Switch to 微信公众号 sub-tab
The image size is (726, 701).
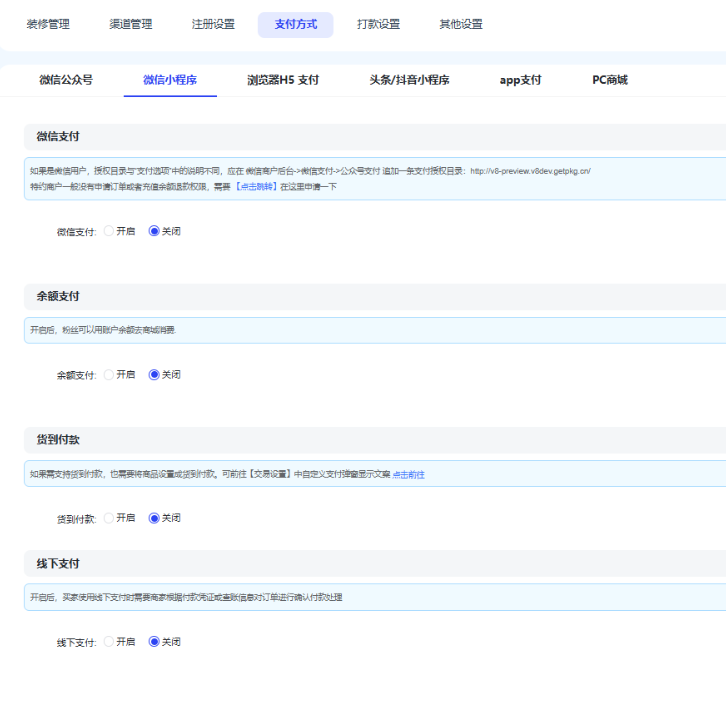click(x=66, y=80)
